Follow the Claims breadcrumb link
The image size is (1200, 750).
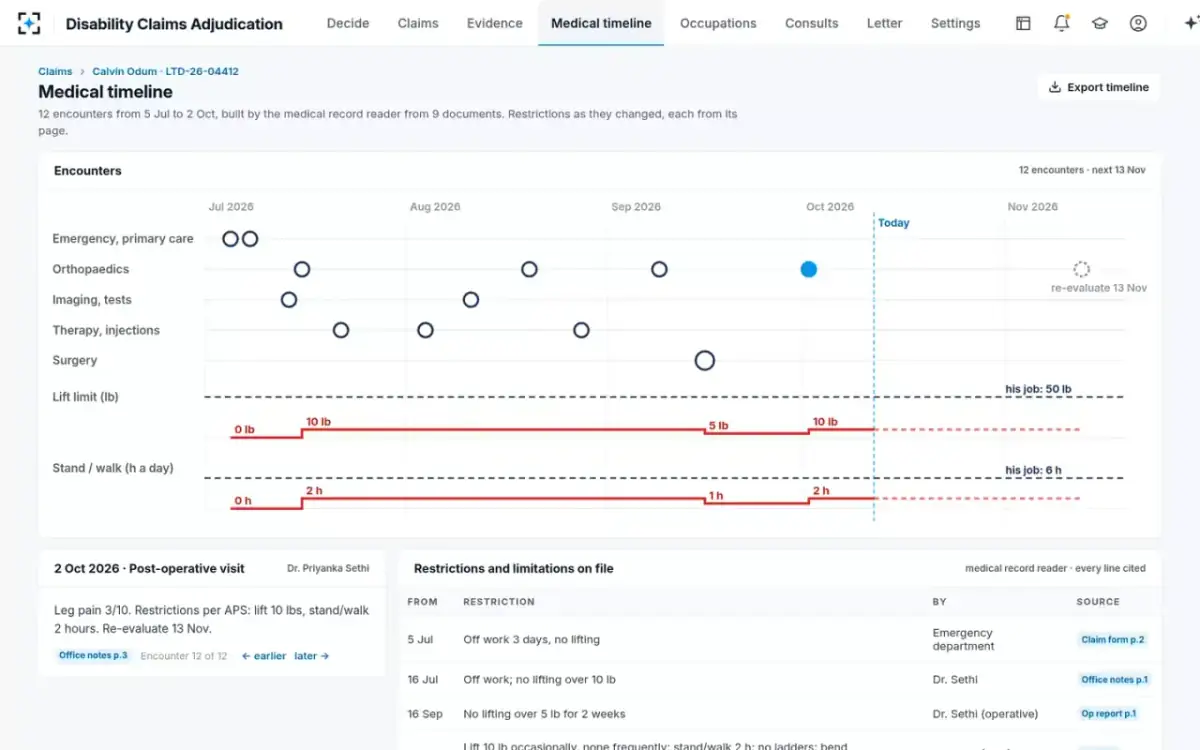[x=55, y=72]
